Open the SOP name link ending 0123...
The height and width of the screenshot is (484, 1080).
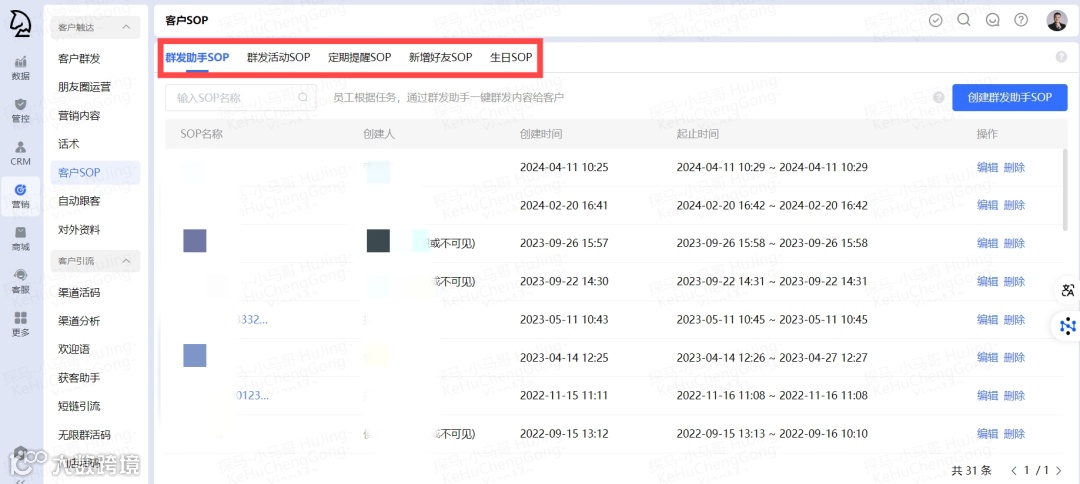(x=251, y=396)
